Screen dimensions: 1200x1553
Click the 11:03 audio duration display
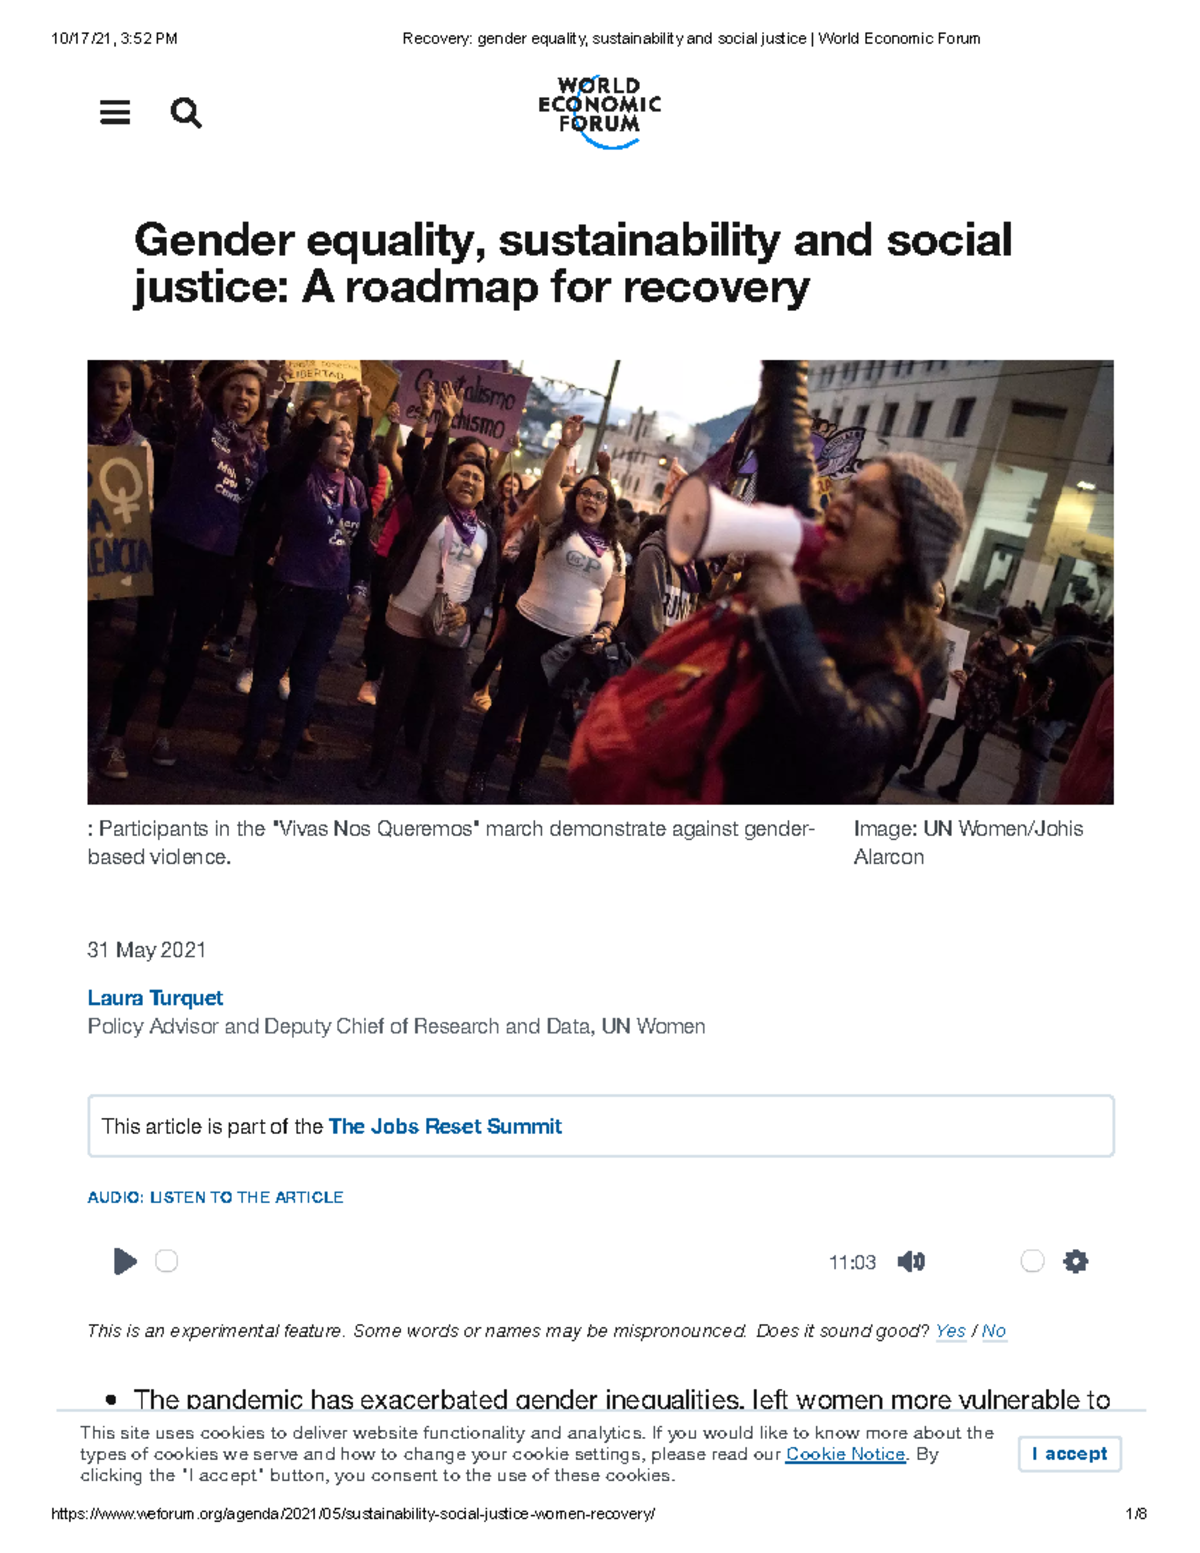(x=851, y=1262)
